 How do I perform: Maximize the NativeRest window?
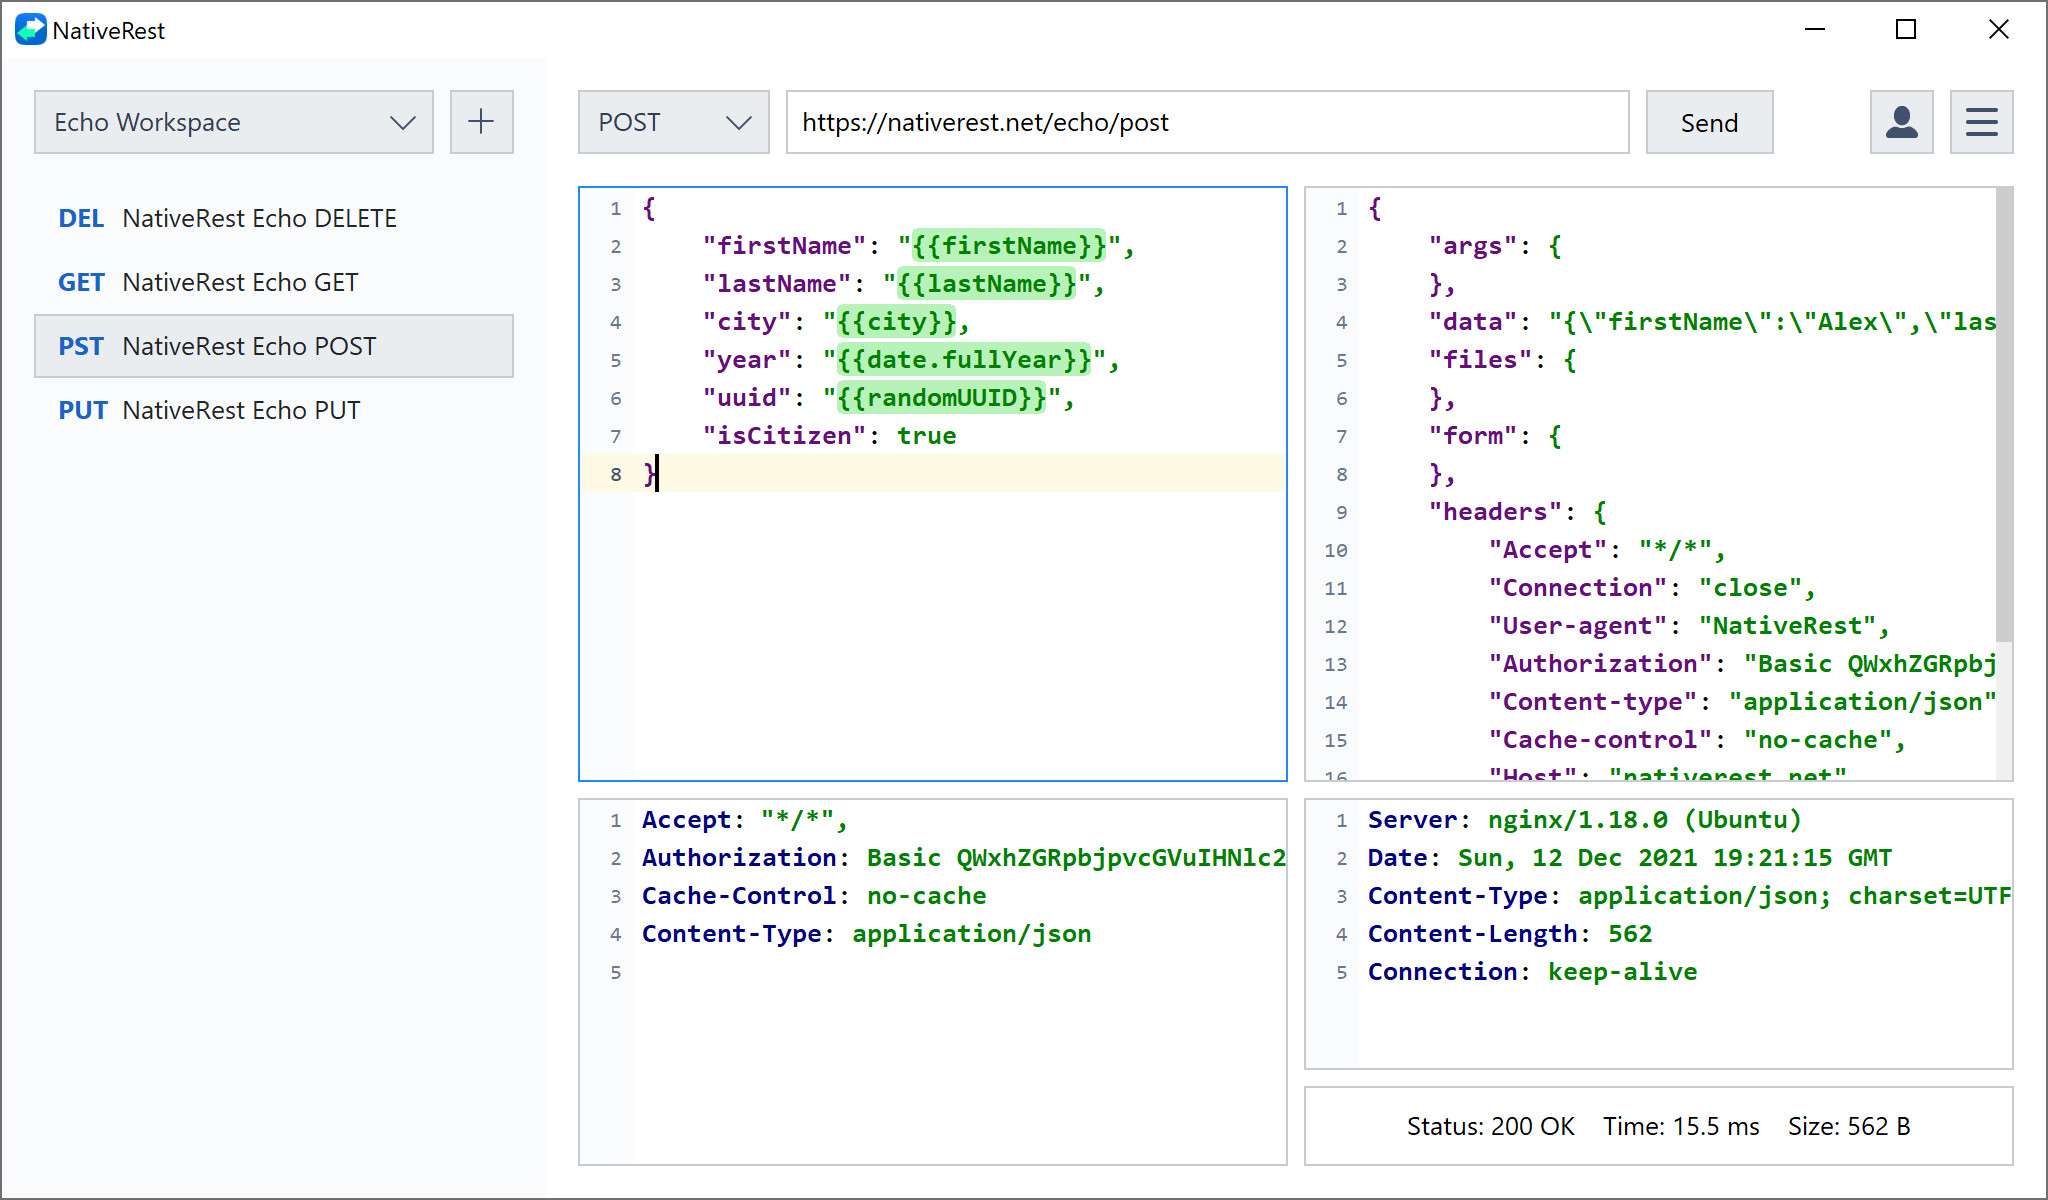(x=1906, y=30)
